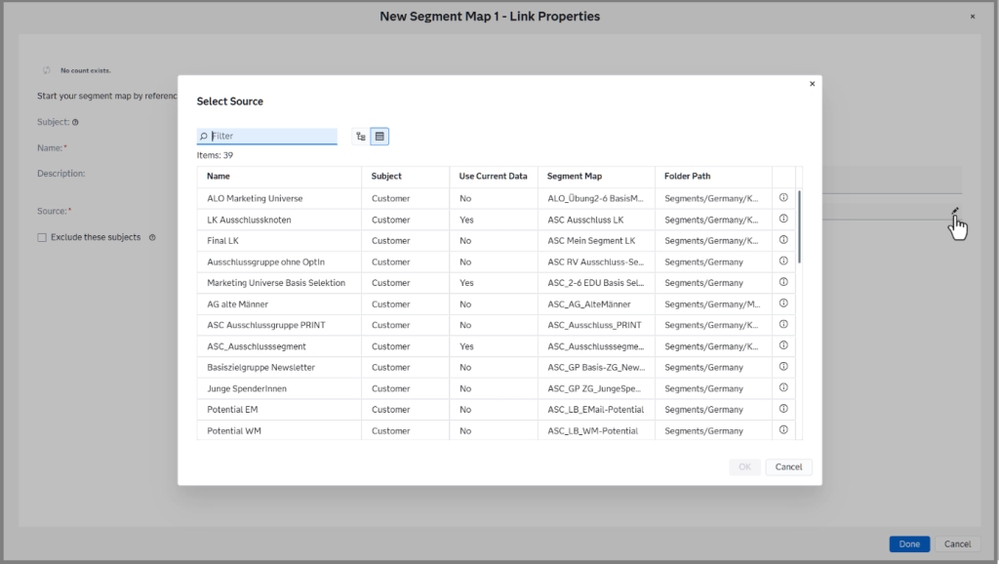Screen dimensions: 999x564
Task: Click the ASC Ausschluss LK segment map cell
Action: point(596,219)
